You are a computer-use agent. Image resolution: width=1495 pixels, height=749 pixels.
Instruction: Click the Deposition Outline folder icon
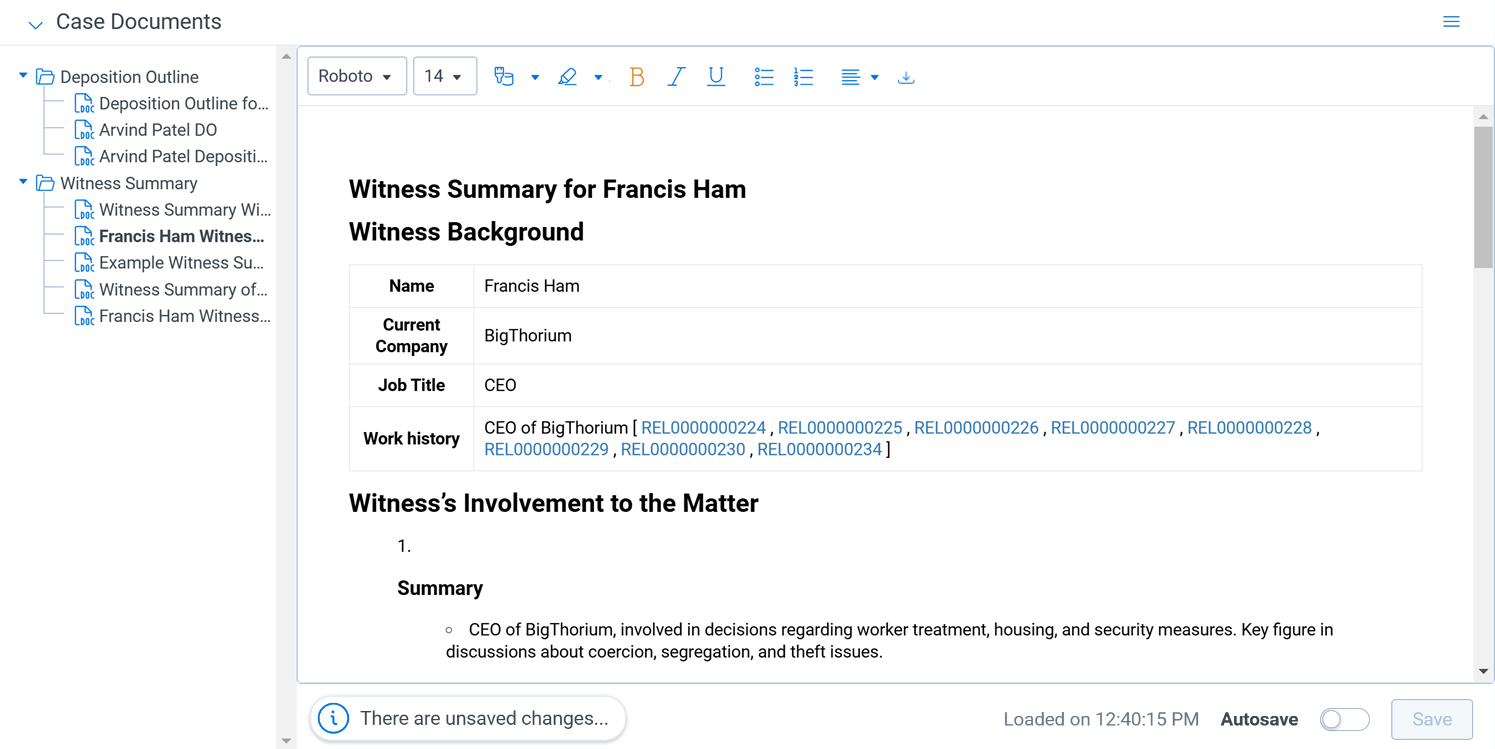[45, 77]
